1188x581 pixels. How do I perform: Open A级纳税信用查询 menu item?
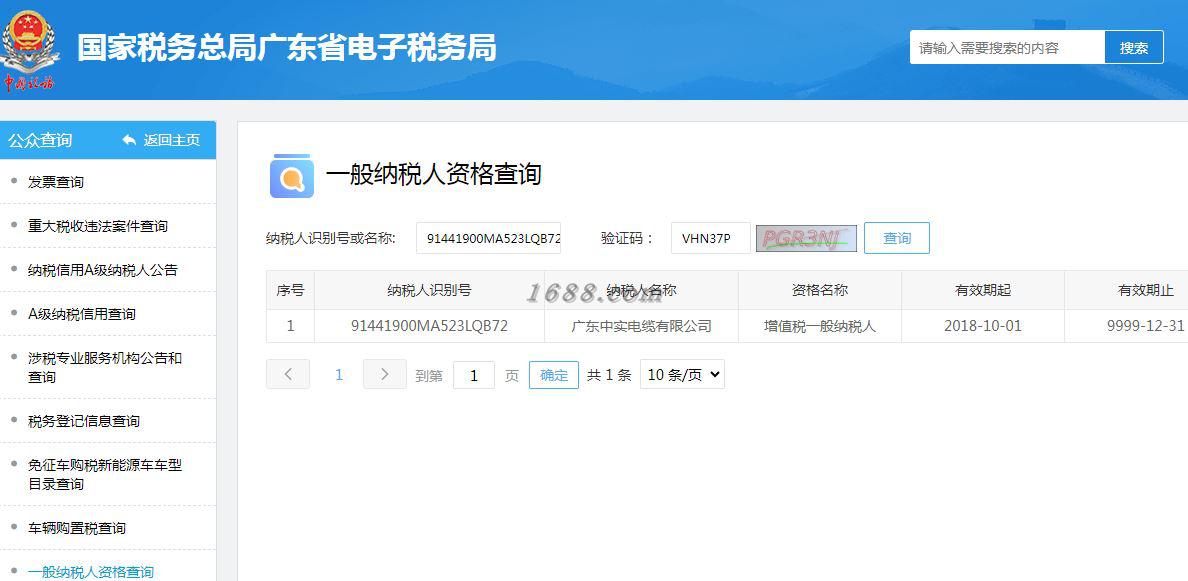pyautogui.click(x=82, y=314)
